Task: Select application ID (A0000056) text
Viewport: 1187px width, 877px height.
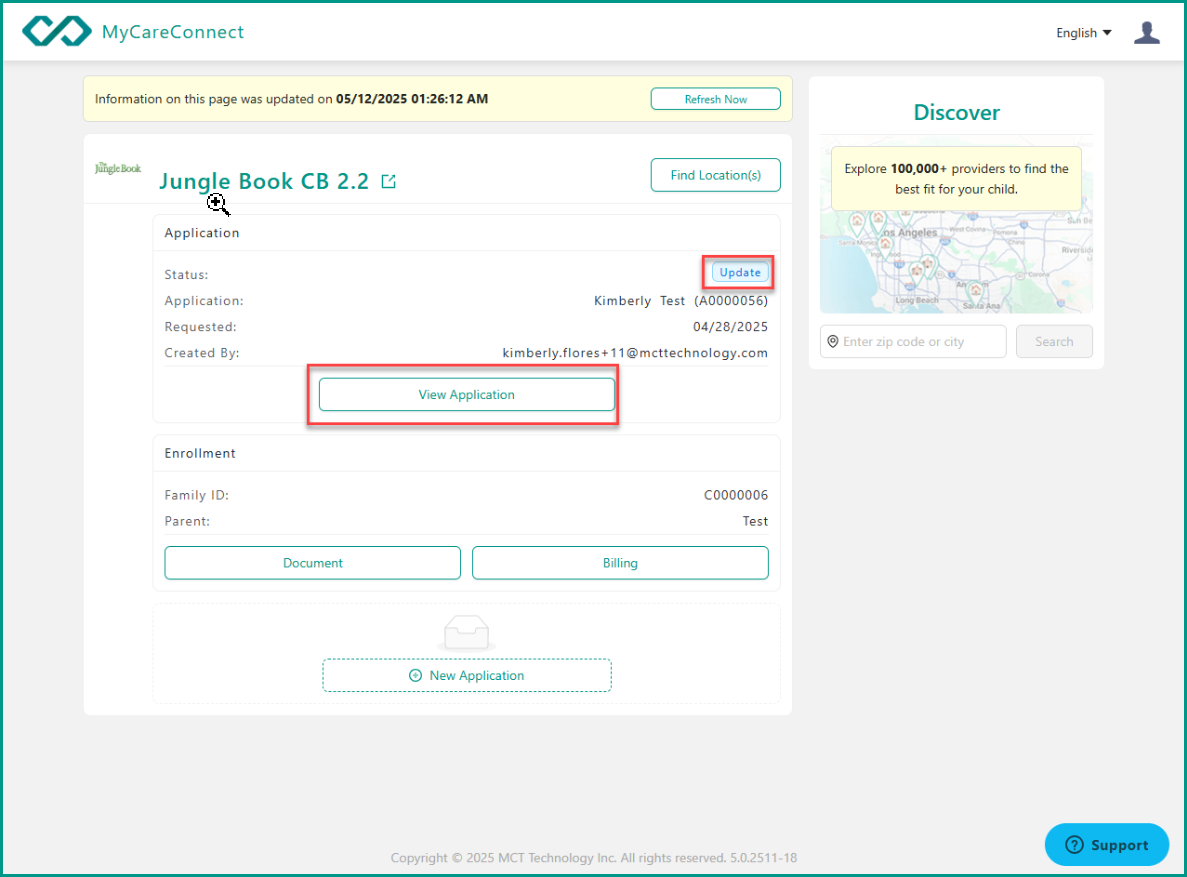Action: [731, 301]
